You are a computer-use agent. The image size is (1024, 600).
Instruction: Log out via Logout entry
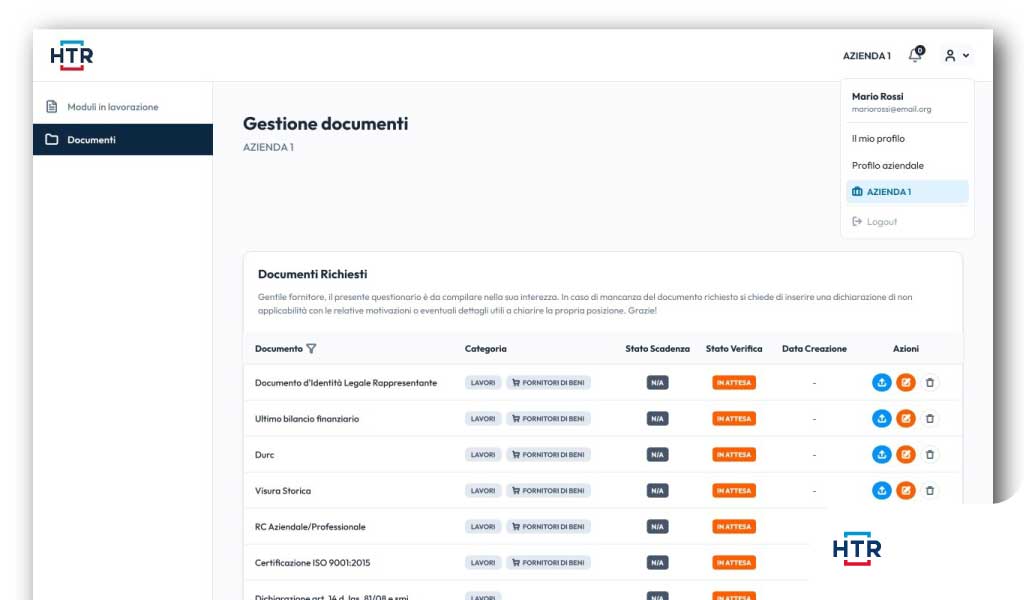(874, 222)
